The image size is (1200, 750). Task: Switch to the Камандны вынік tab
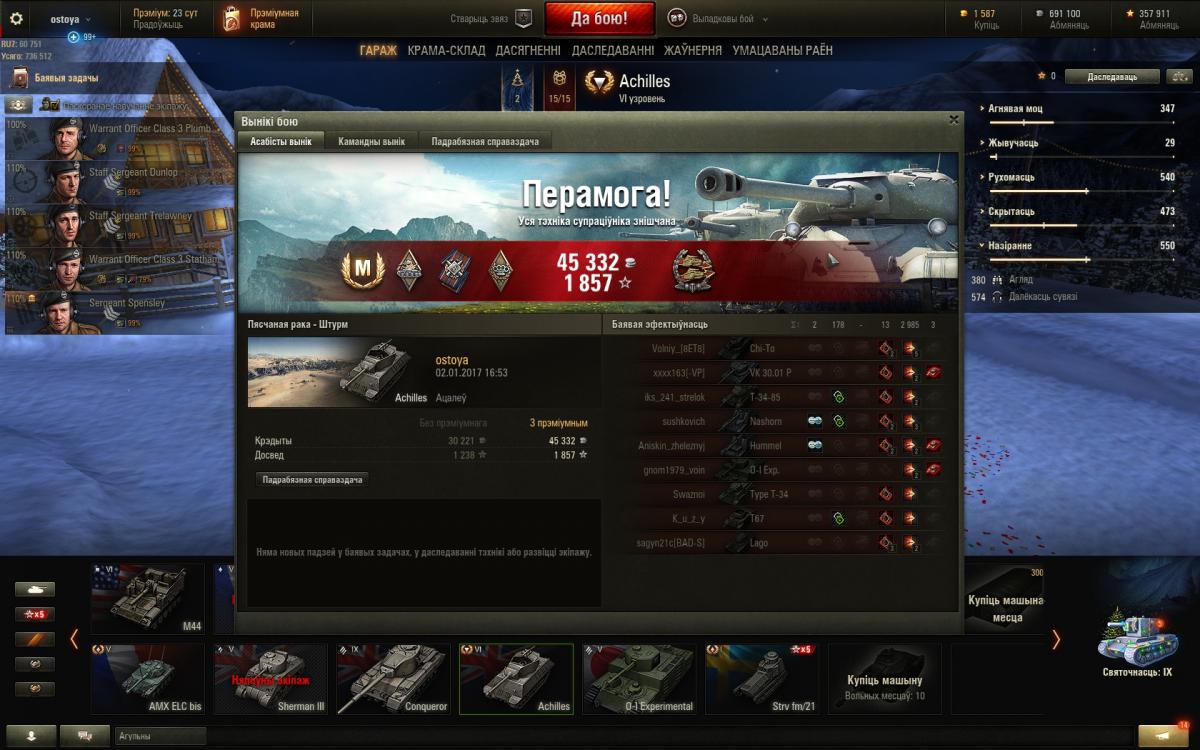(371, 142)
